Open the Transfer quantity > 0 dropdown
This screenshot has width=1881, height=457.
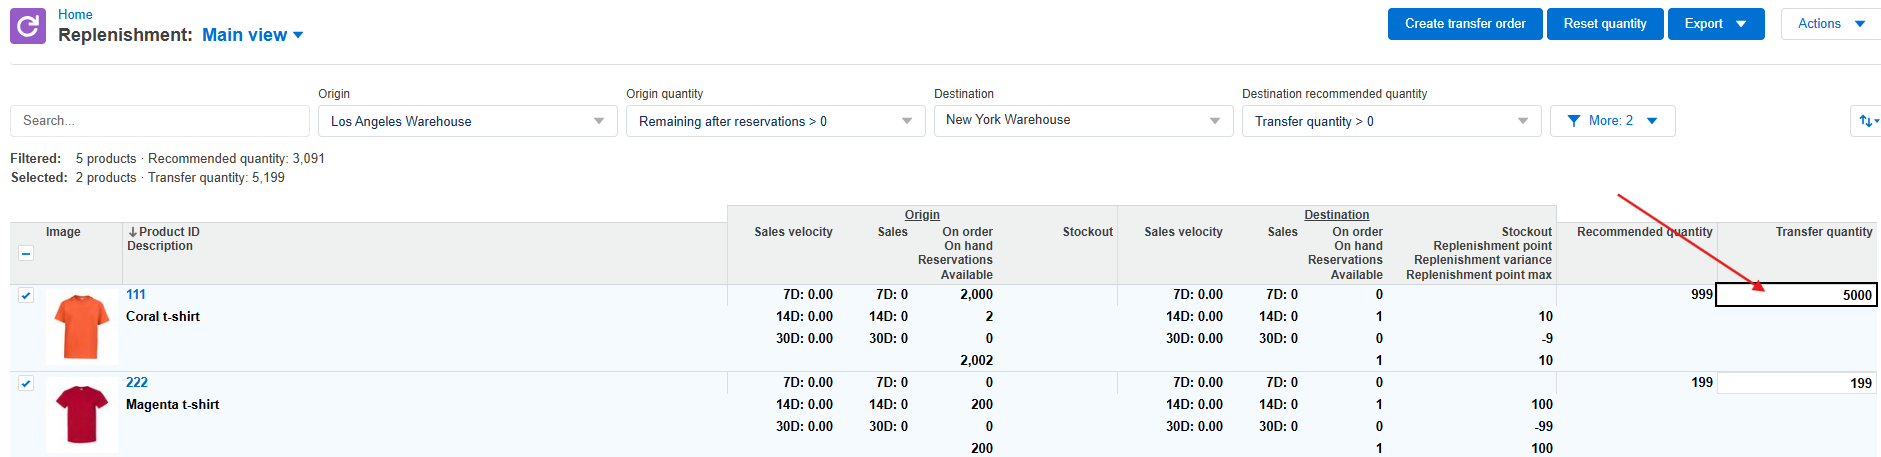pos(1391,121)
